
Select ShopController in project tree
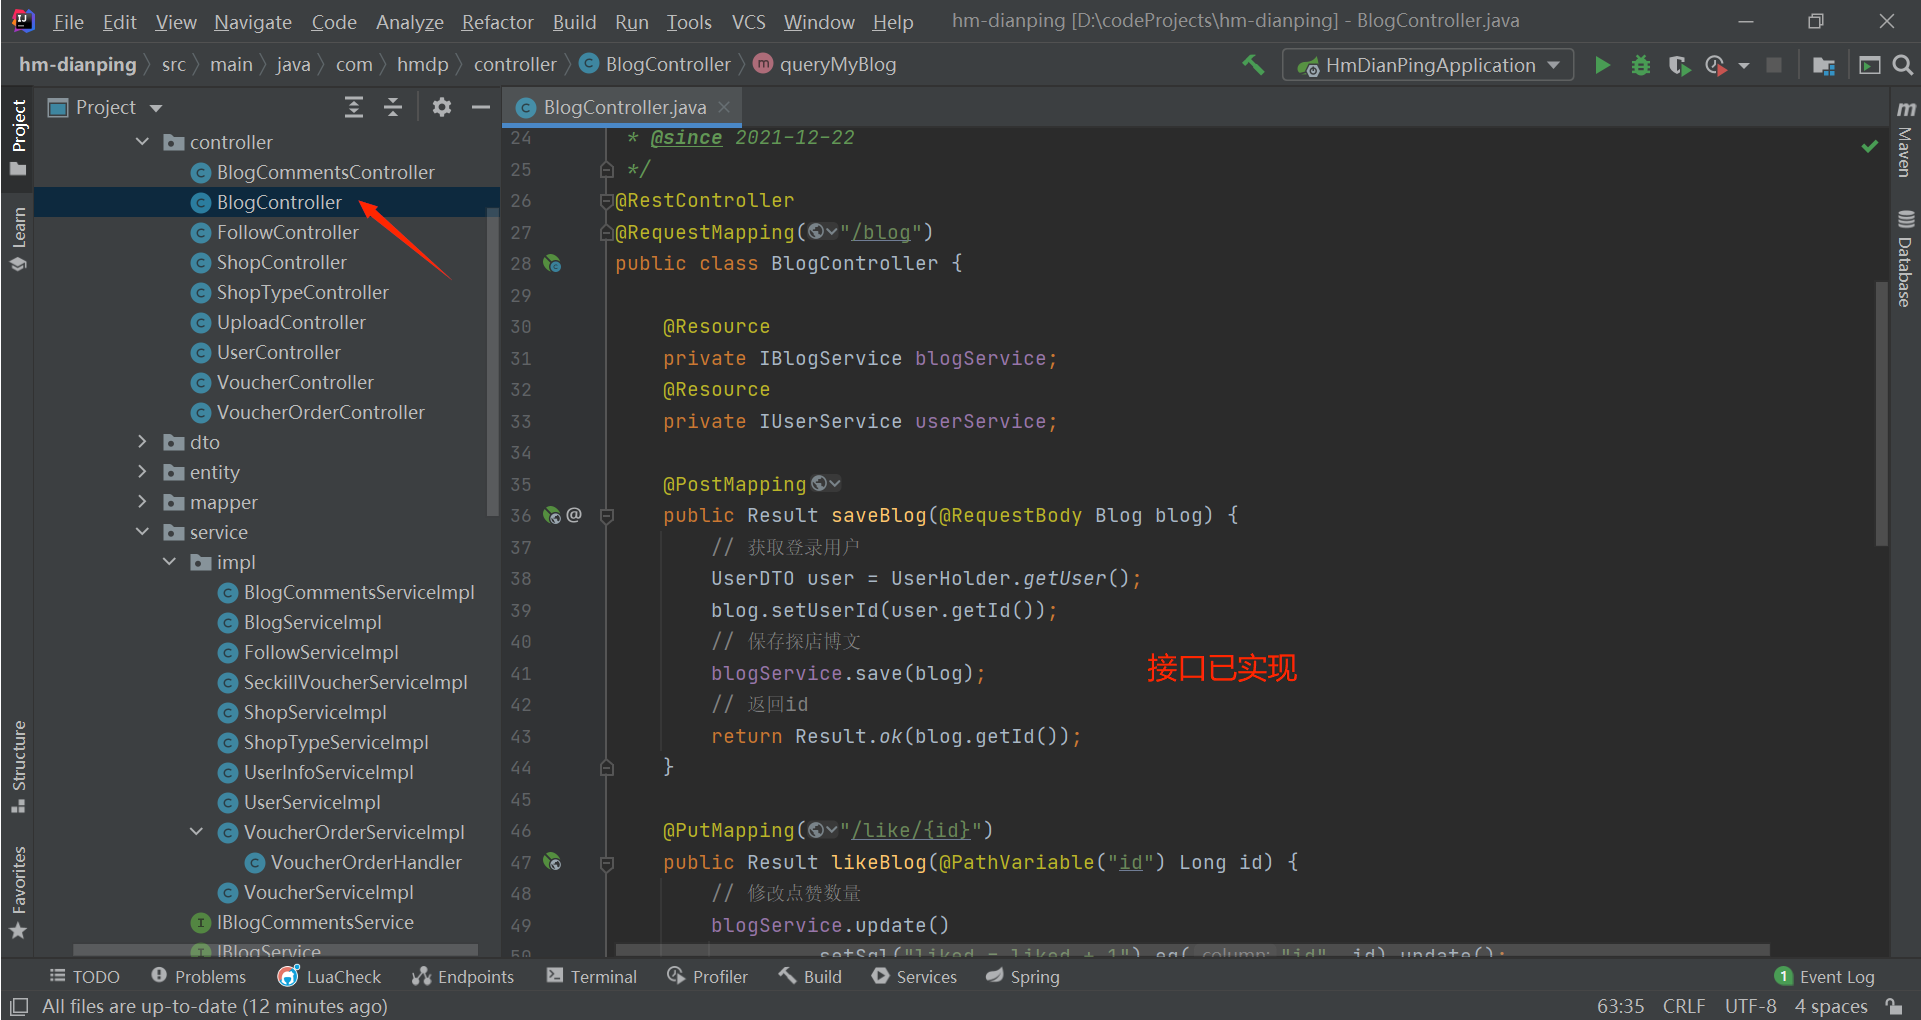[x=281, y=262]
